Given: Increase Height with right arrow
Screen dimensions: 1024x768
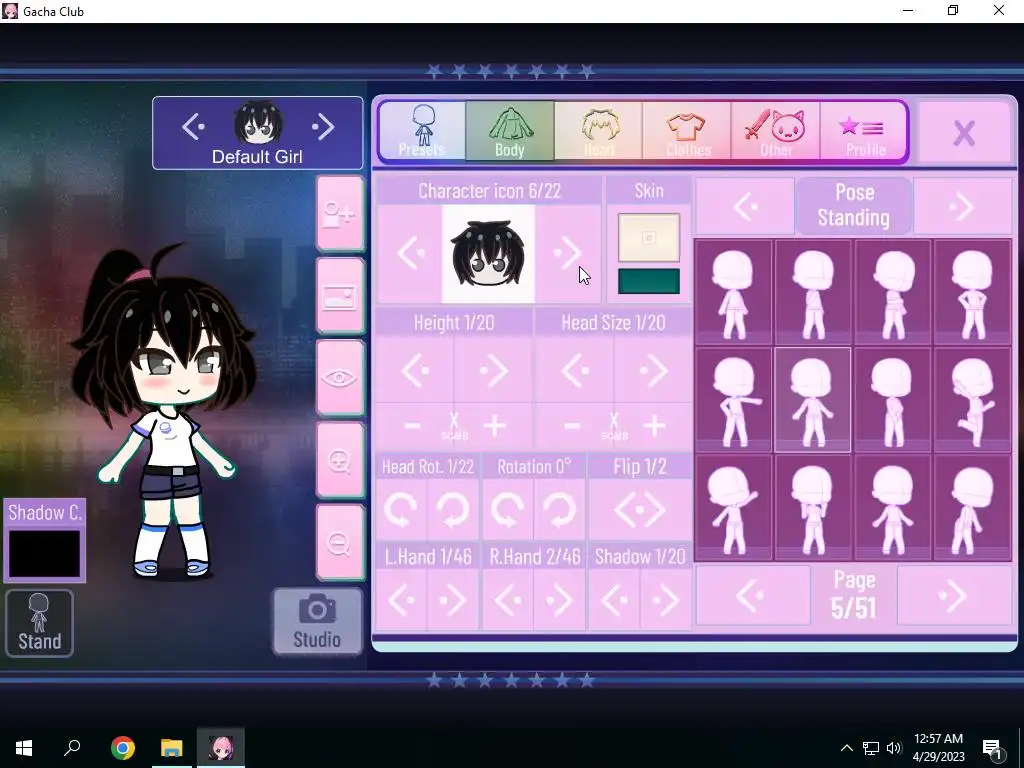Looking at the screenshot, I should (493, 370).
